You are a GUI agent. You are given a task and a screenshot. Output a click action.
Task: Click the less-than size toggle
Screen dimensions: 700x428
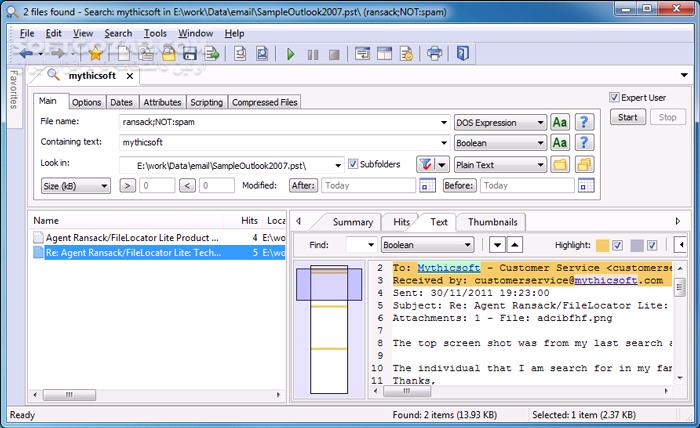(187, 186)
